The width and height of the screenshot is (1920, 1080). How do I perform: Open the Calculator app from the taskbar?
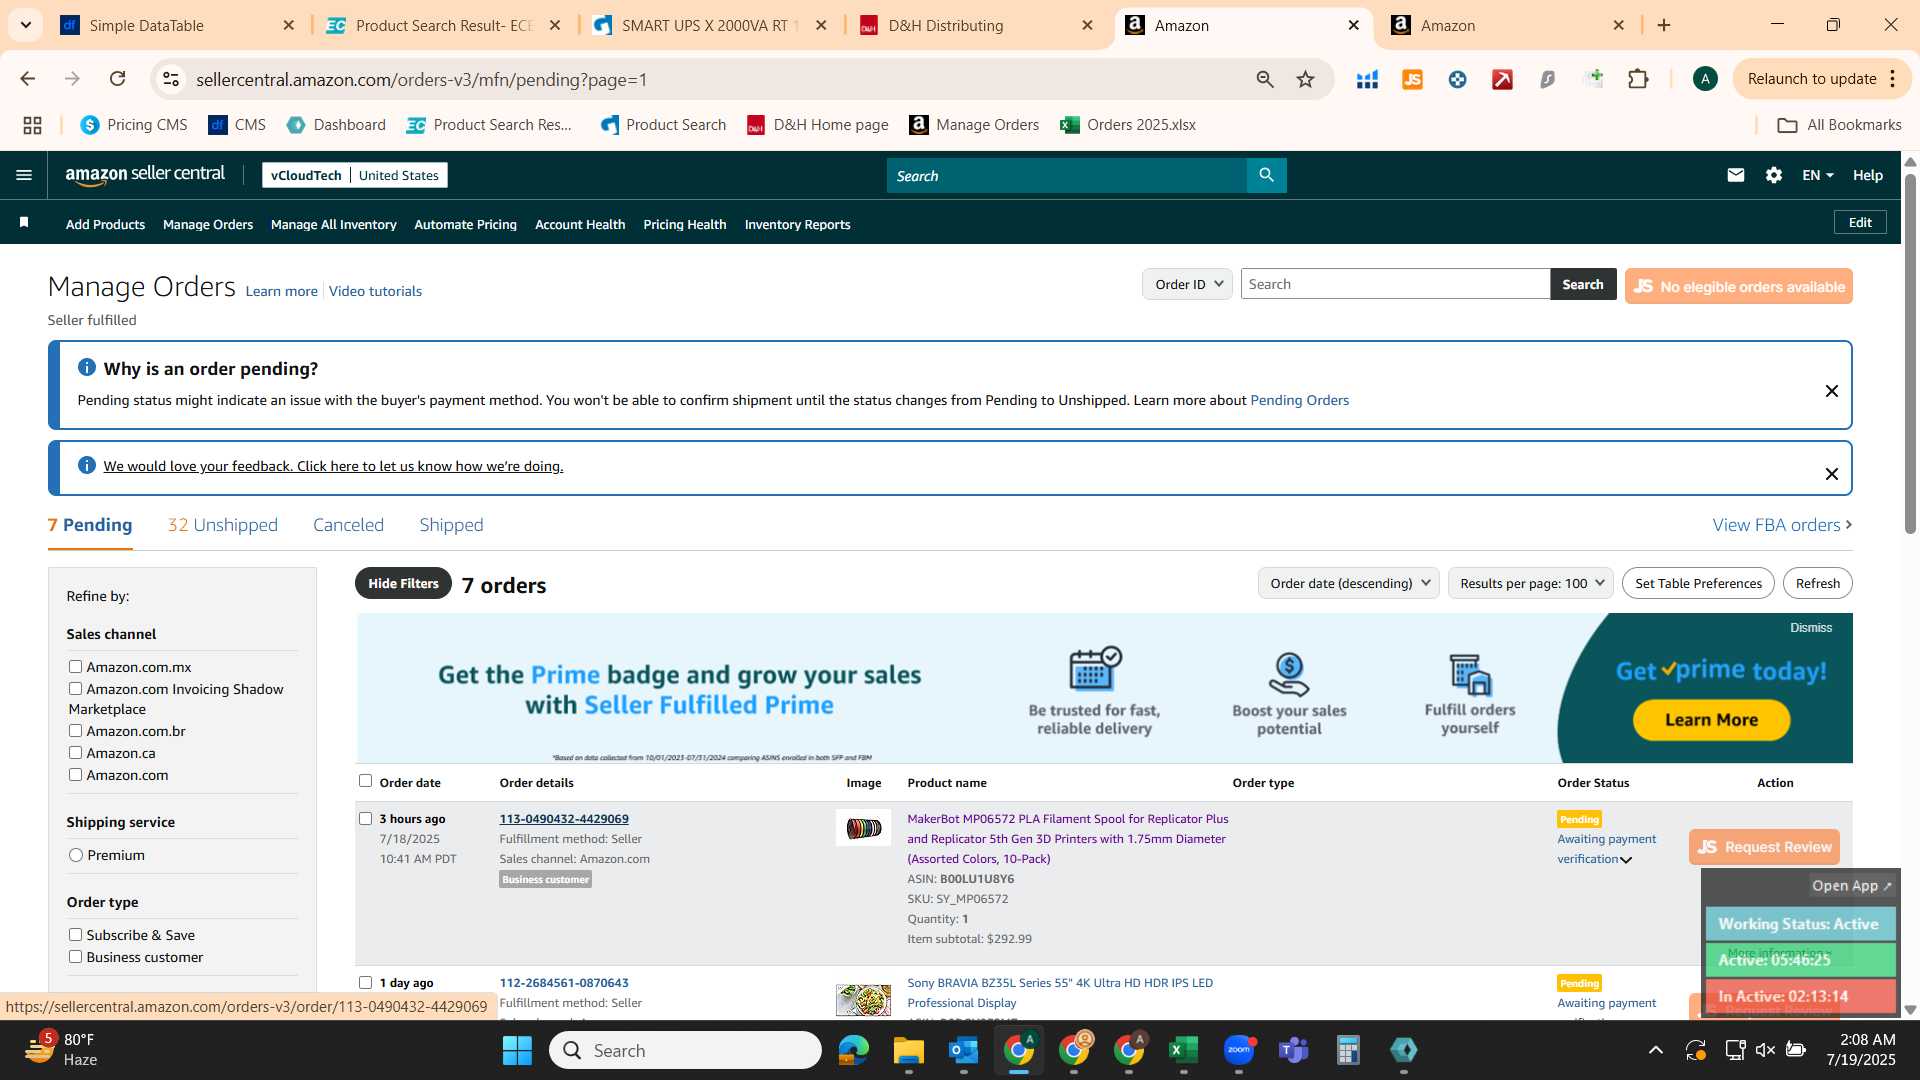pyautogui.click(x=1348, y=1050)
